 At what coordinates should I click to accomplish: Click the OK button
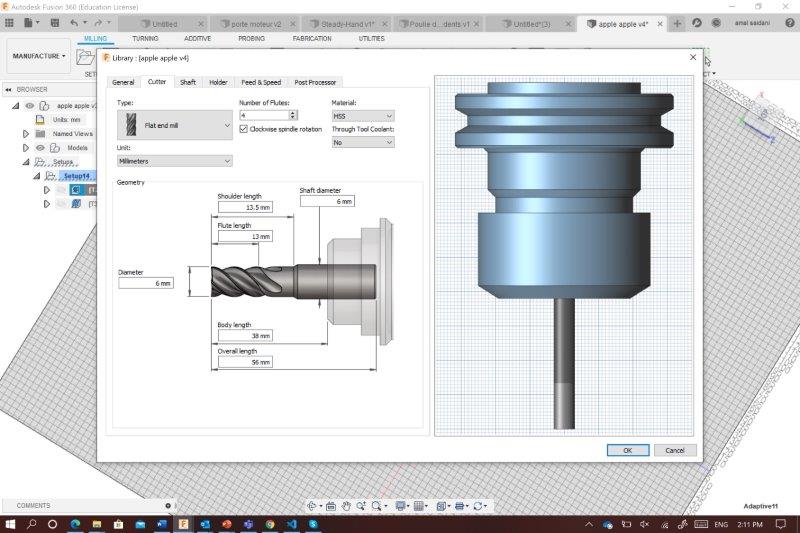click(627, 450)
